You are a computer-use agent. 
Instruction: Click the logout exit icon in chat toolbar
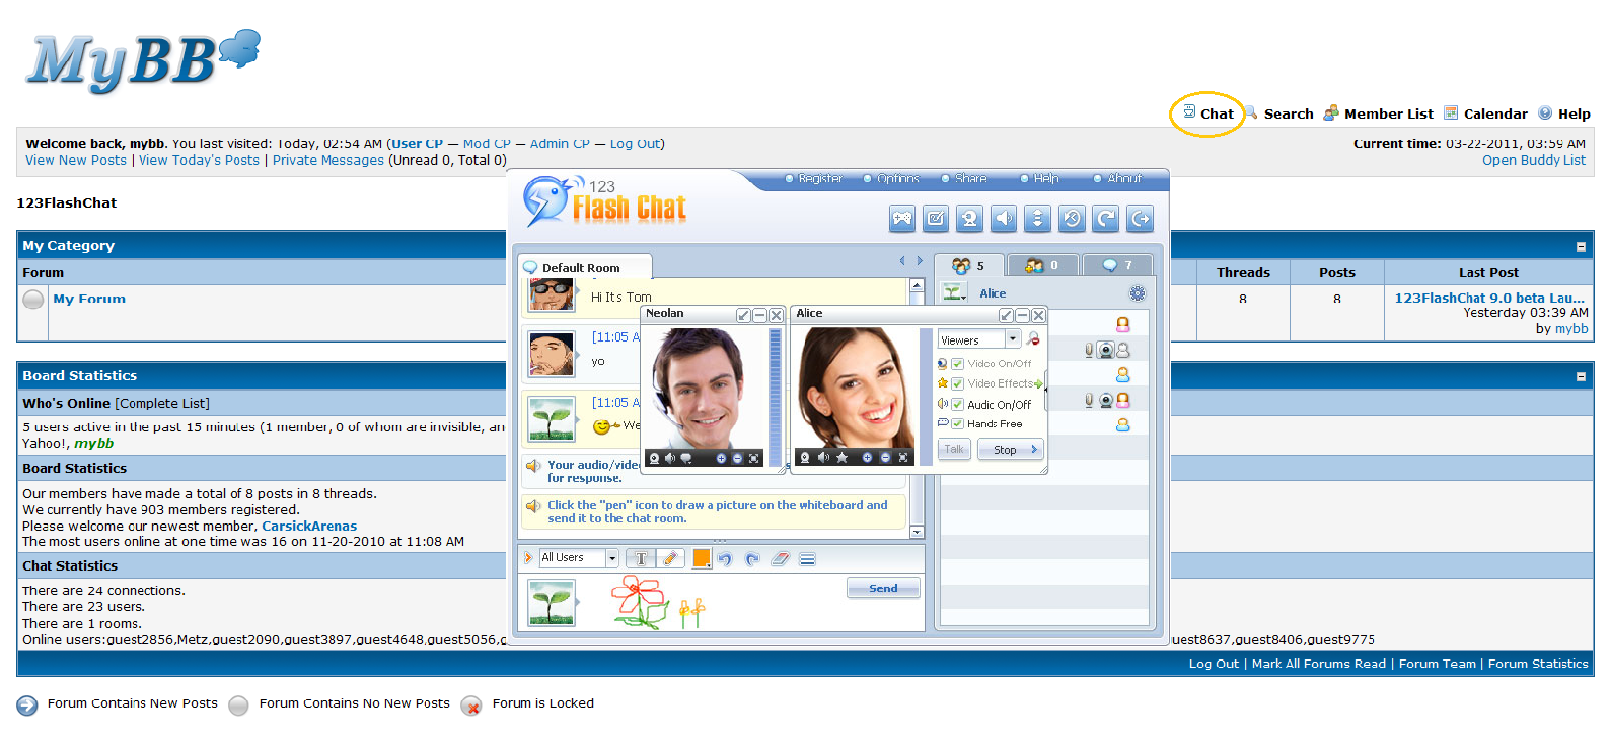pos(1140,219)
